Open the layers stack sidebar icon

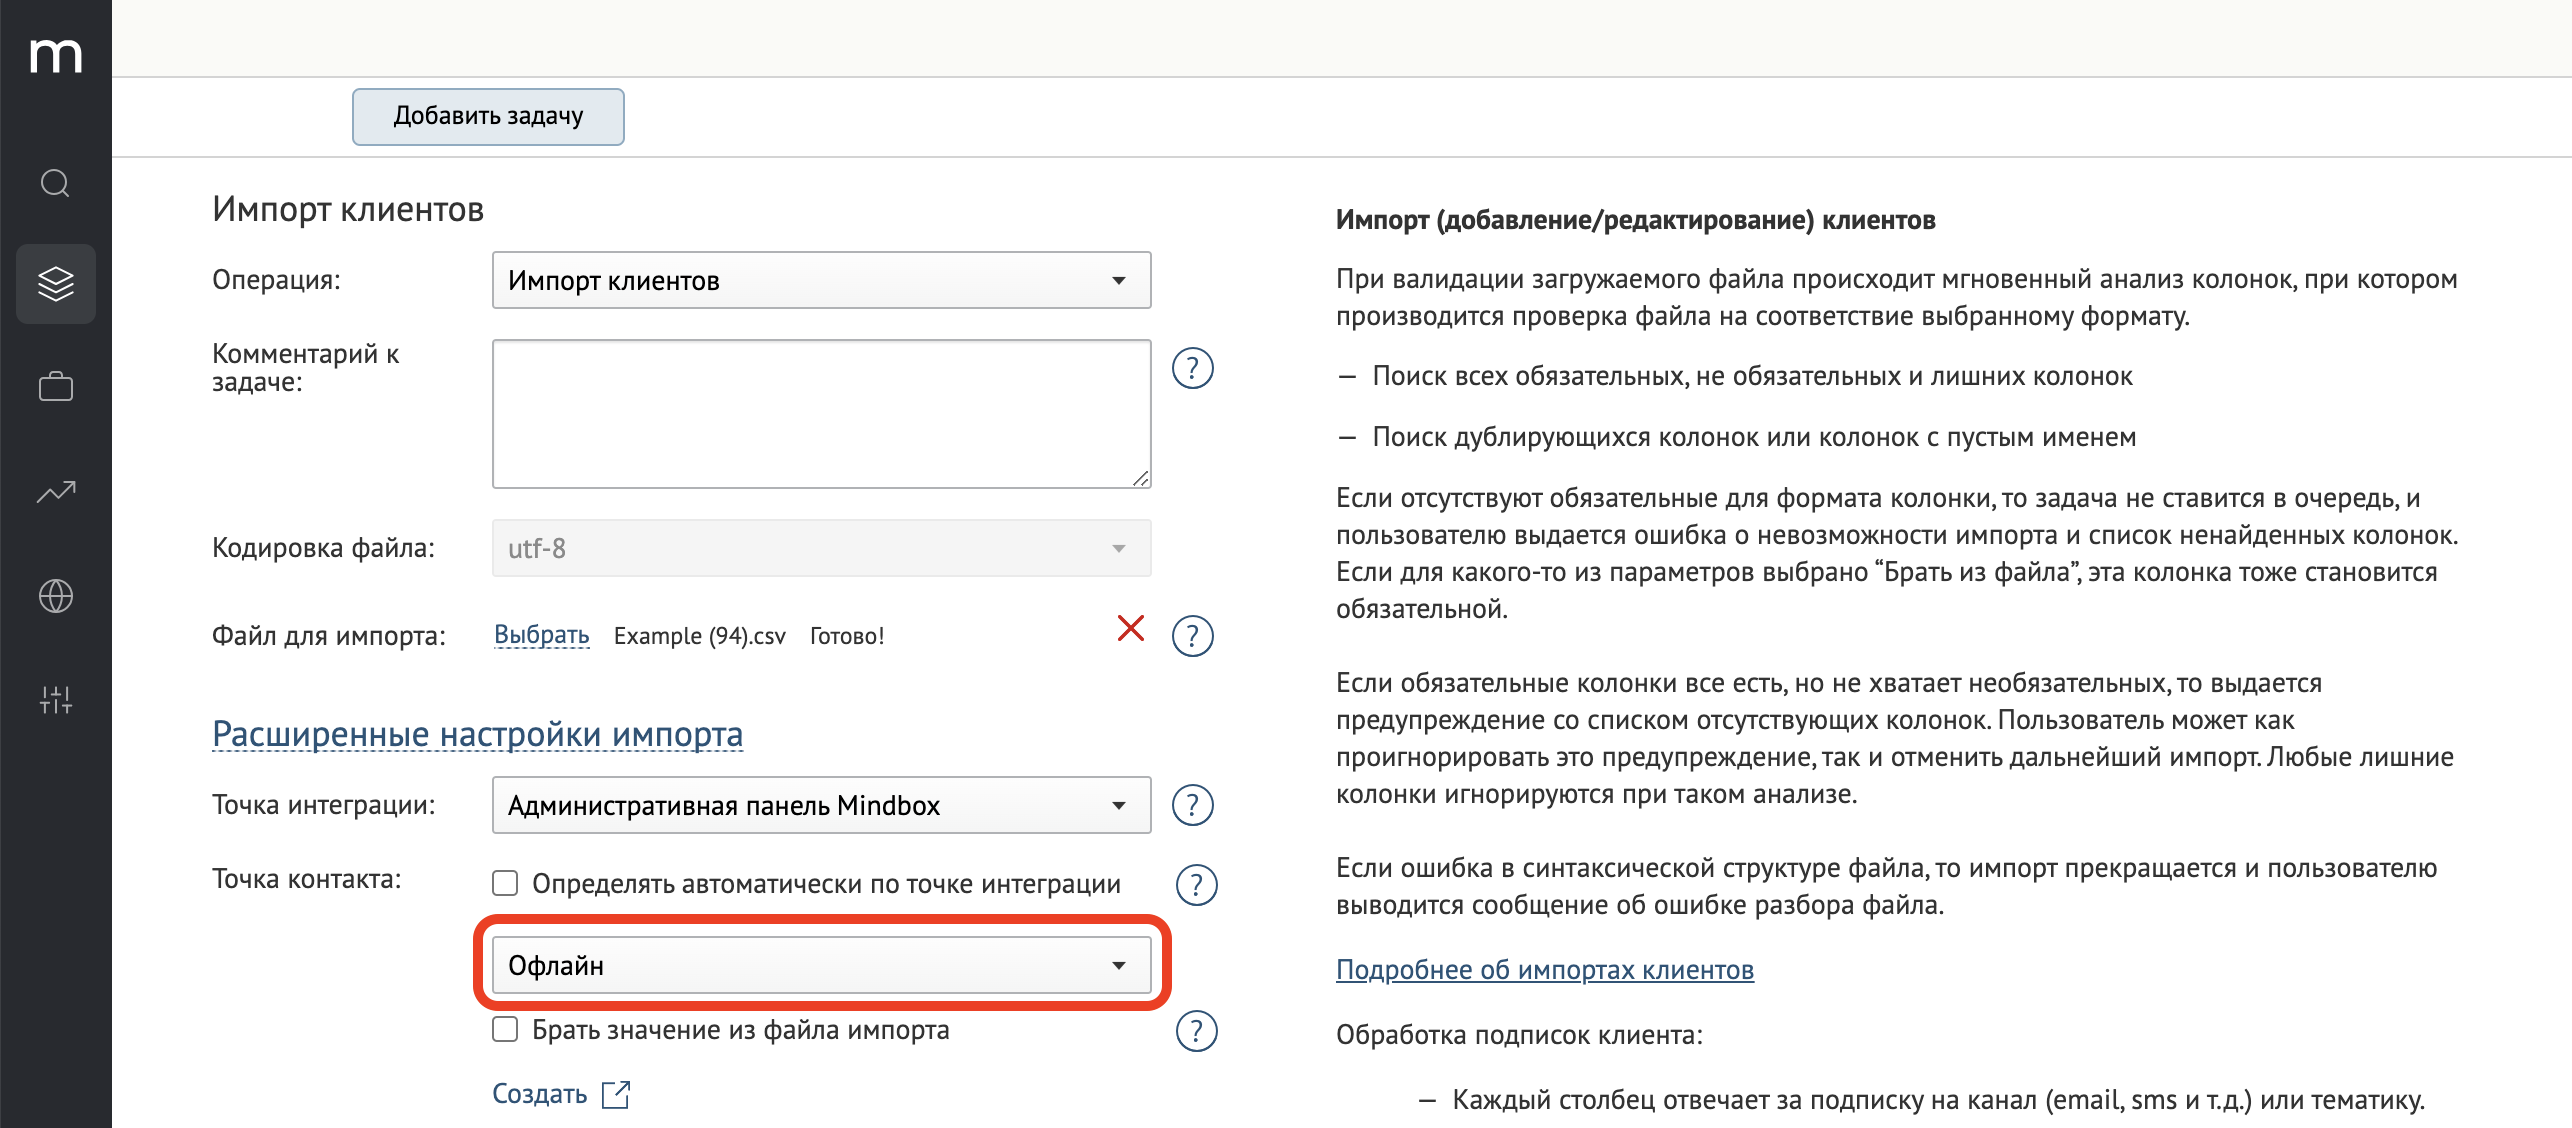tap(56, 284)
